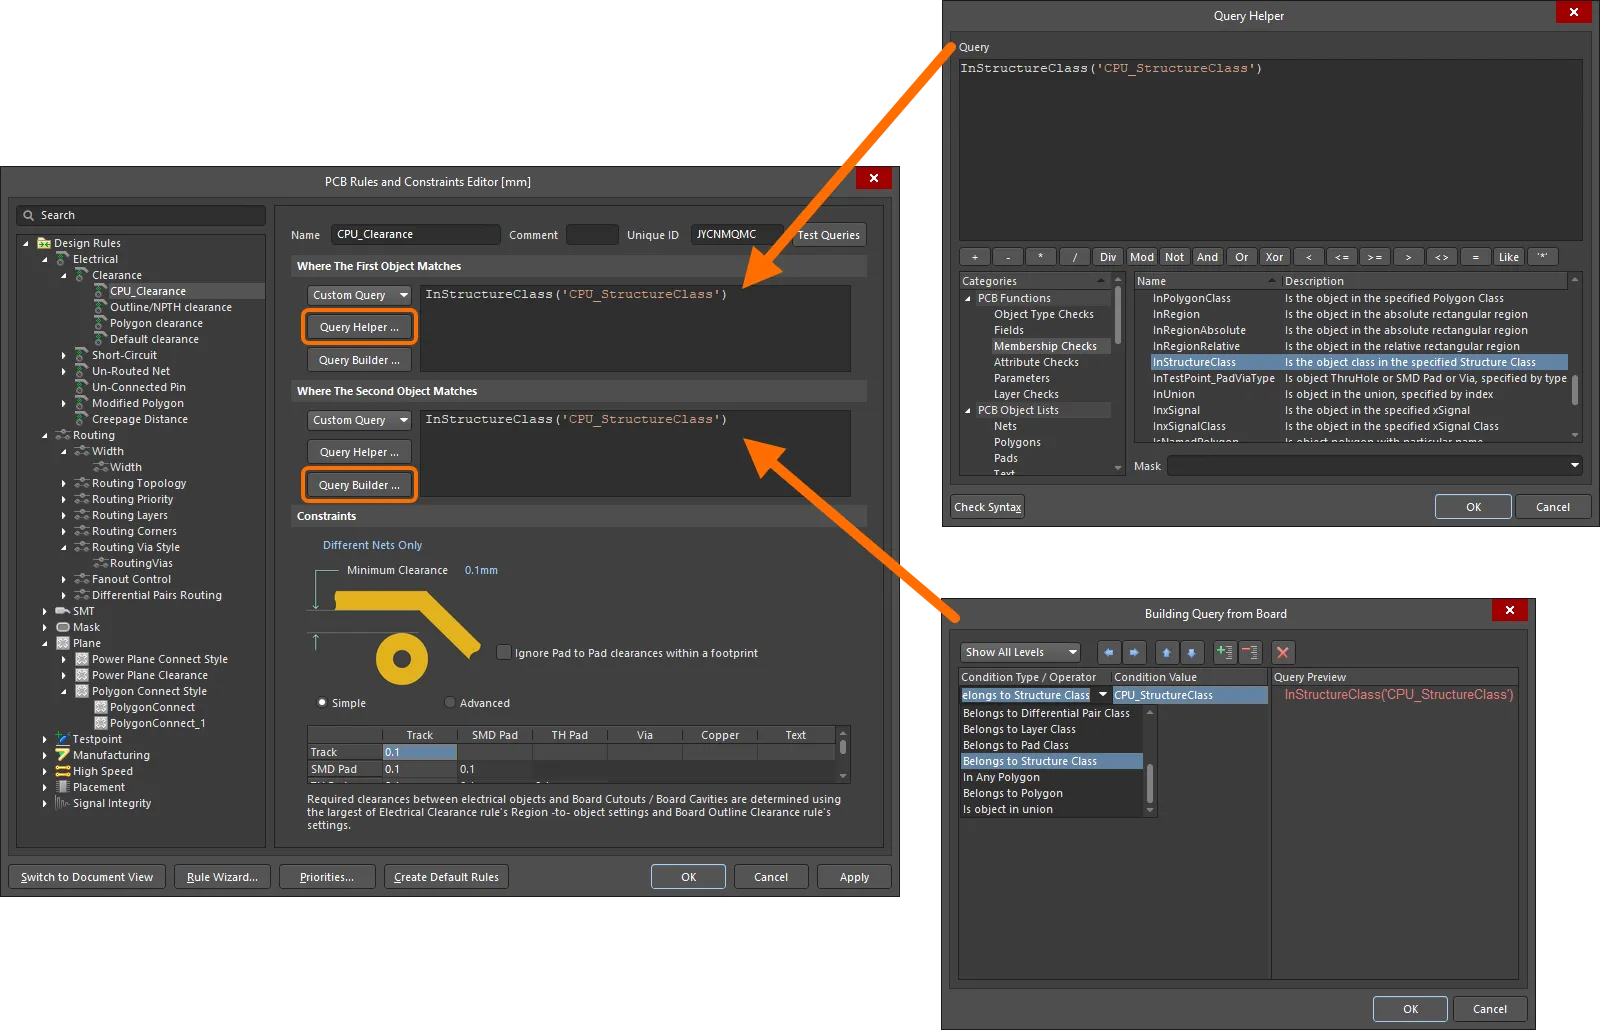Click the Apply button in Rules Editor
This screenshot has width=1600, height=1030.
click(854, 877)
